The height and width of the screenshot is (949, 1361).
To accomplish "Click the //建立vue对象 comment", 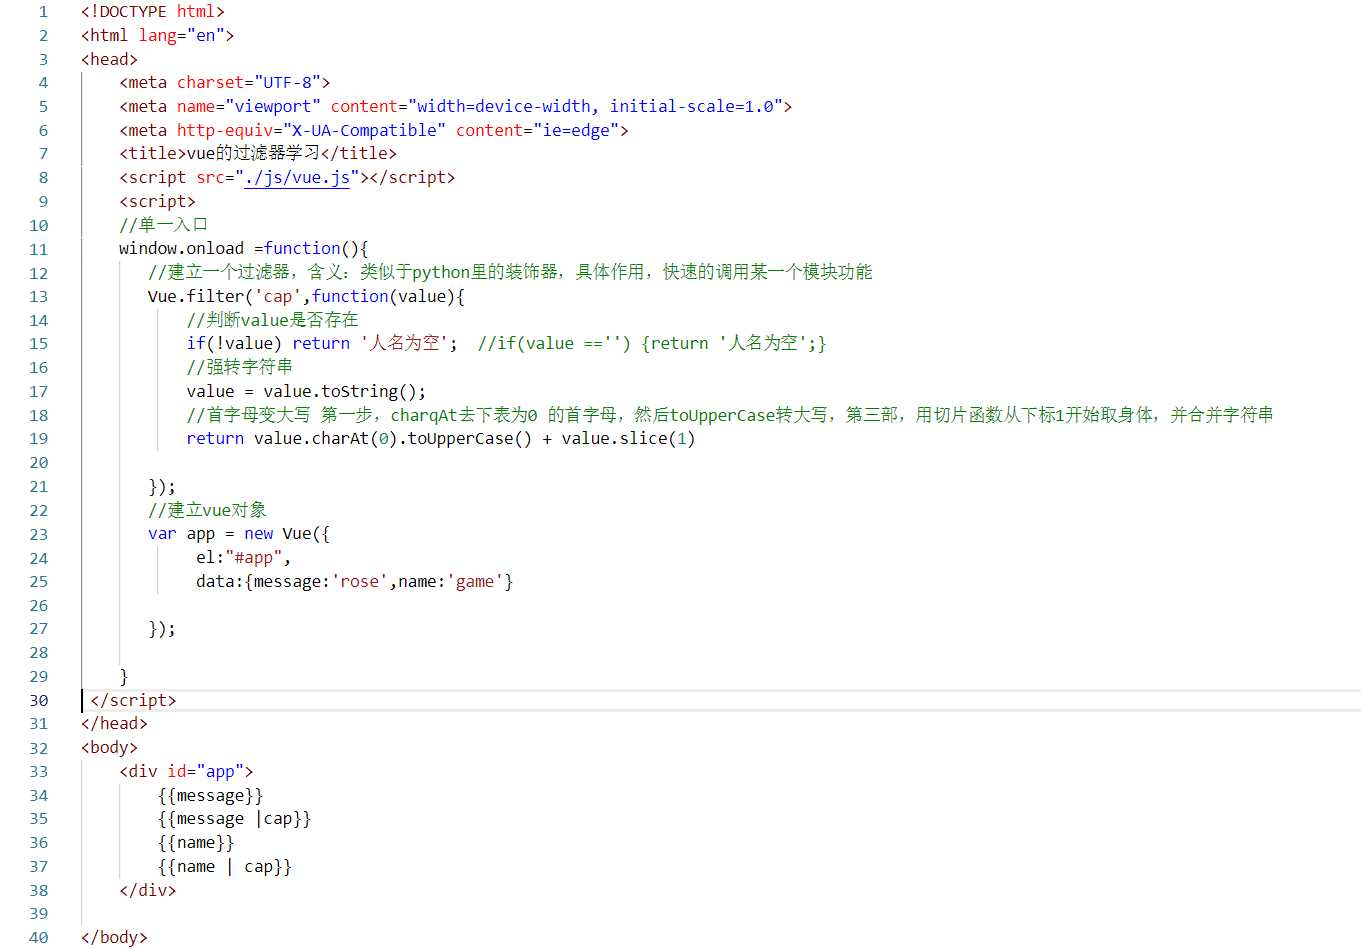I will pyautogui.click(x=207, y=510).
